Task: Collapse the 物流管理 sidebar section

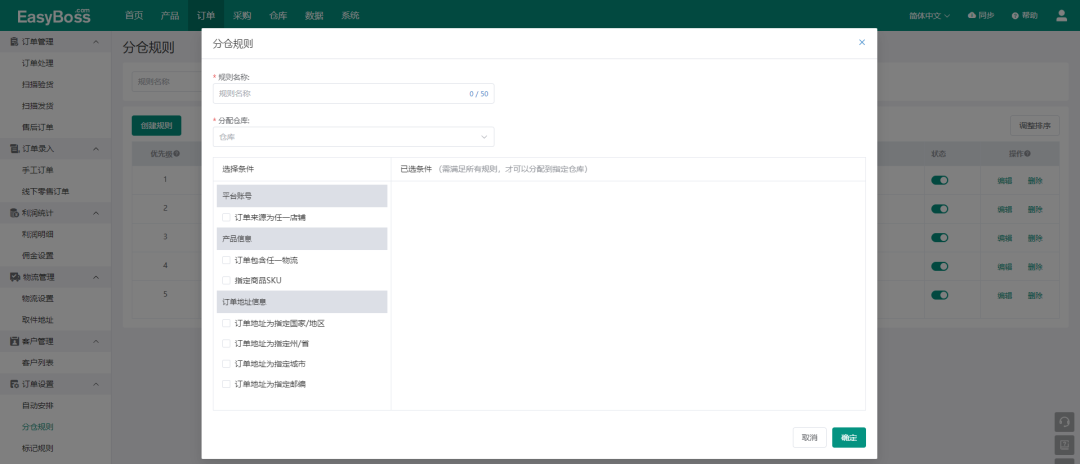Action: pos(96,277)
